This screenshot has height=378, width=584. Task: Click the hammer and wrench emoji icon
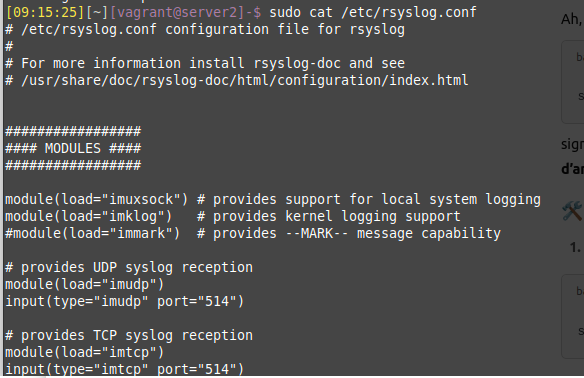click(x=572, y=211)
